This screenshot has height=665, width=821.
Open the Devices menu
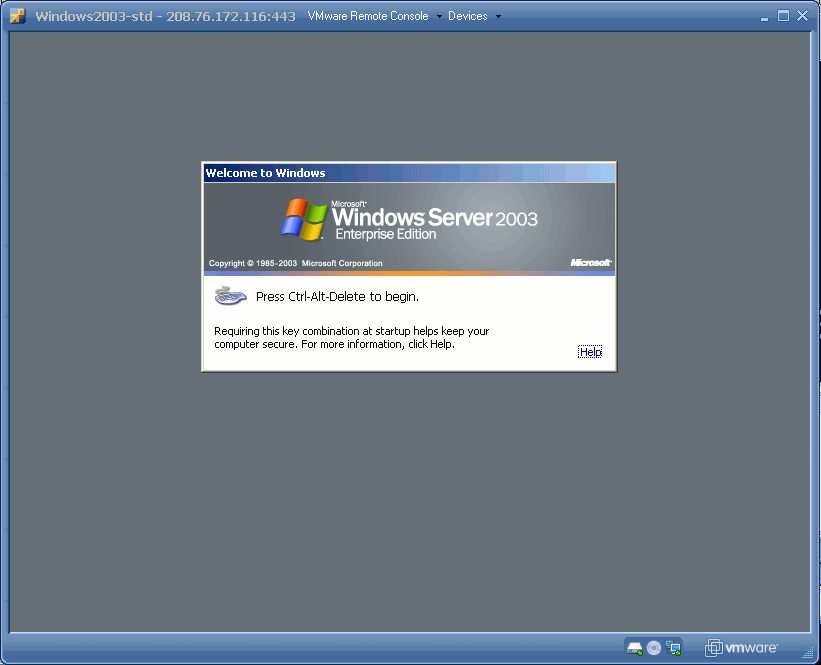pyautogui.click(x=468, y=16)
